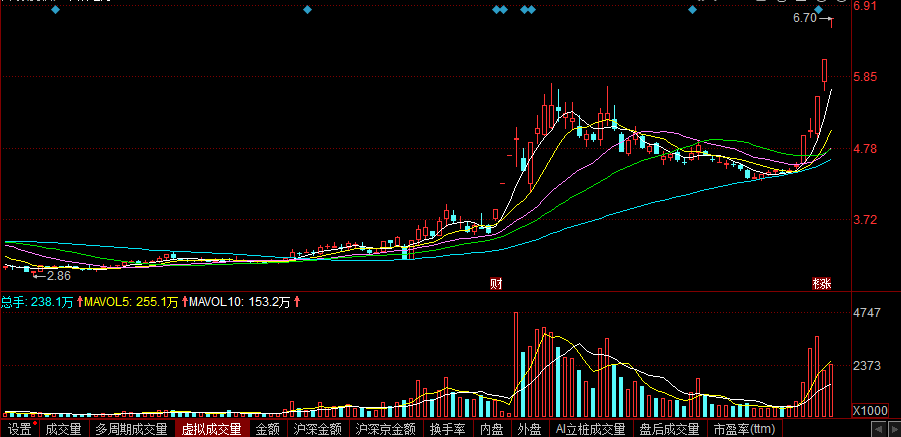The image size is (901, 437).
Task: Click the tallest red volume bar reaching 4747
Action: (x=516, y=365)
